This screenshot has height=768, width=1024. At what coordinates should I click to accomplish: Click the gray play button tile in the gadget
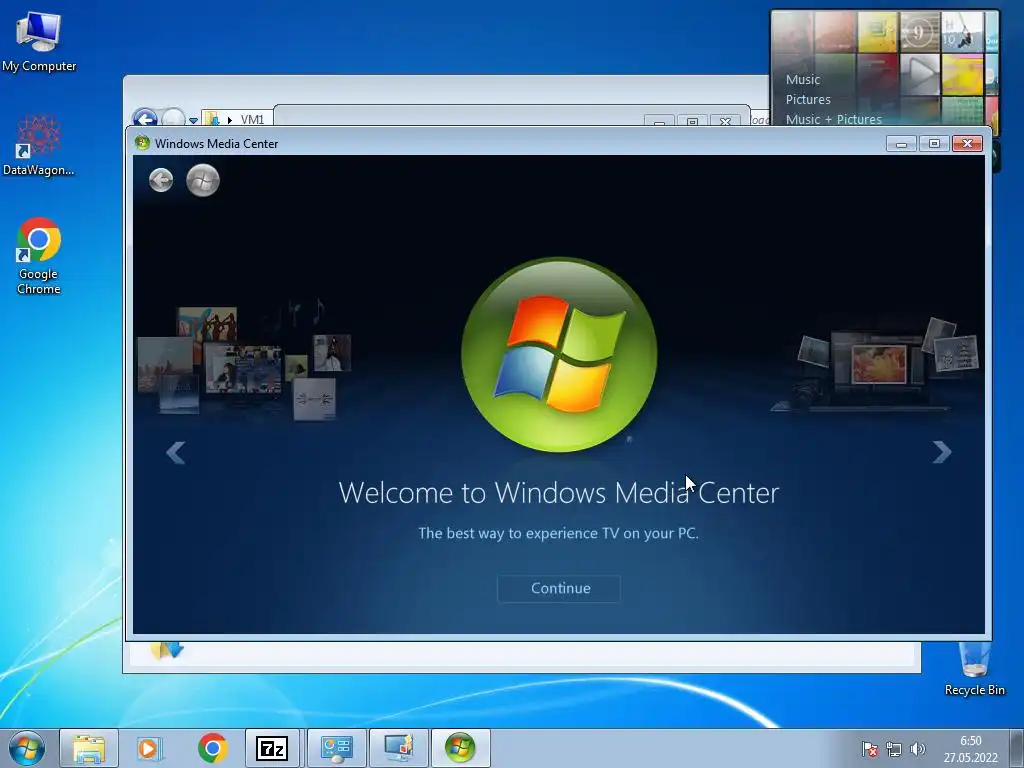tap(920, 74)
